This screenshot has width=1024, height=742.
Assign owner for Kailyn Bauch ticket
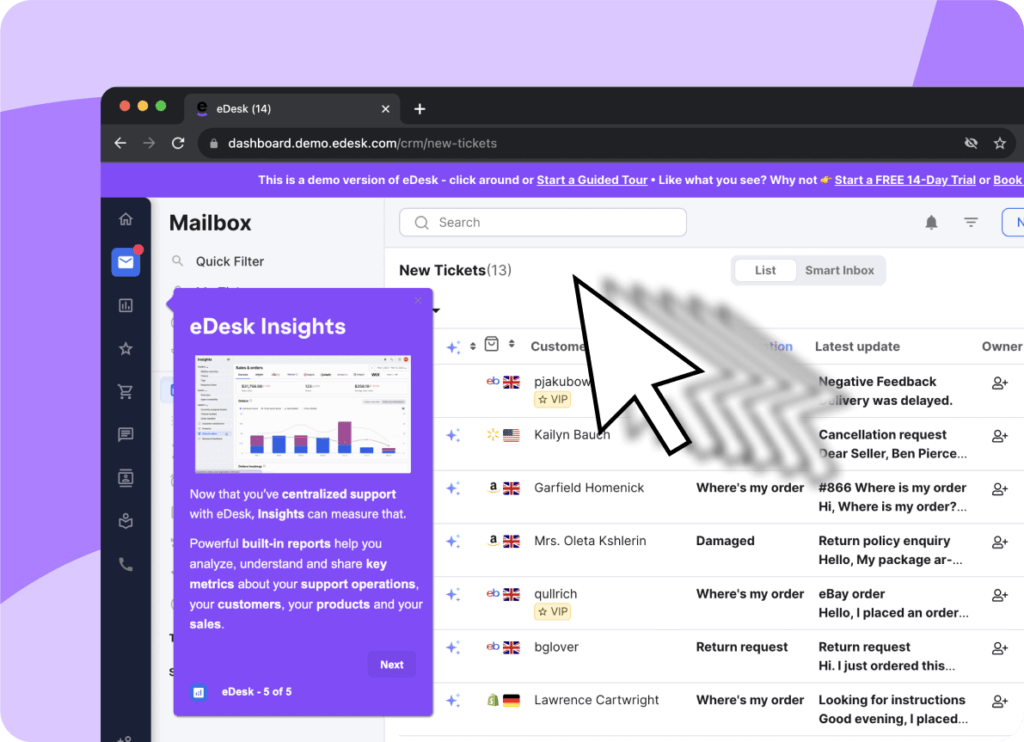coord(999,436)
